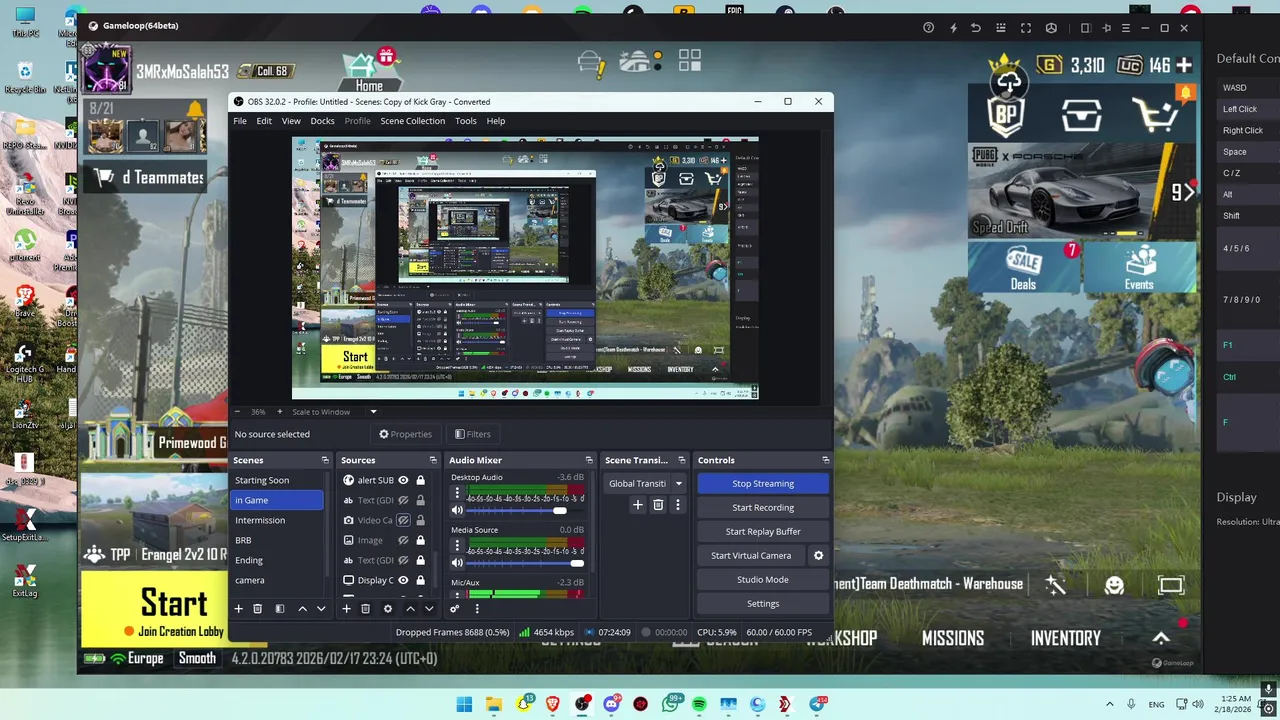Enable Studio Mode

763,579
